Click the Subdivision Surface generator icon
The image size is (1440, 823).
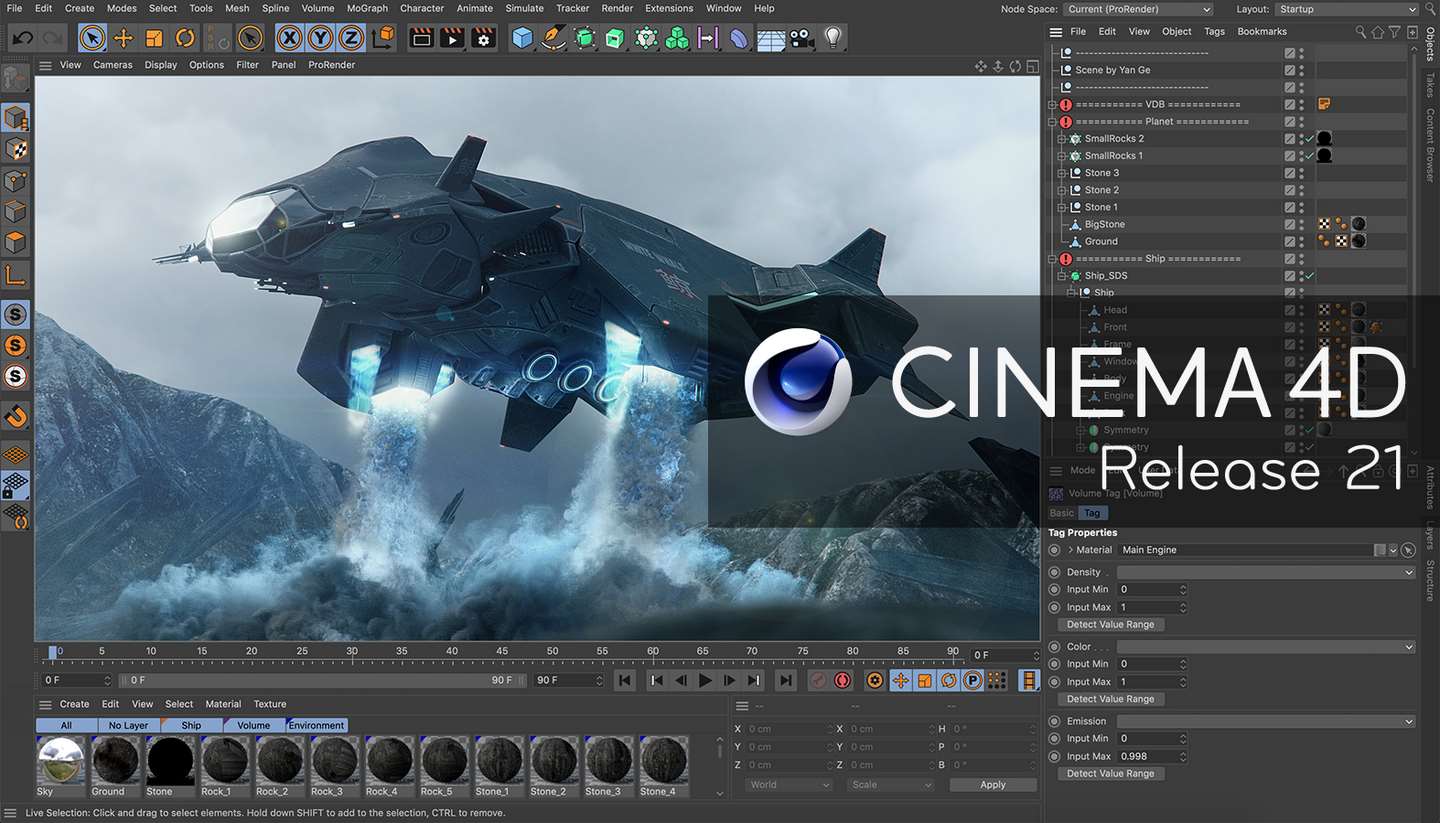pos(585,39)
